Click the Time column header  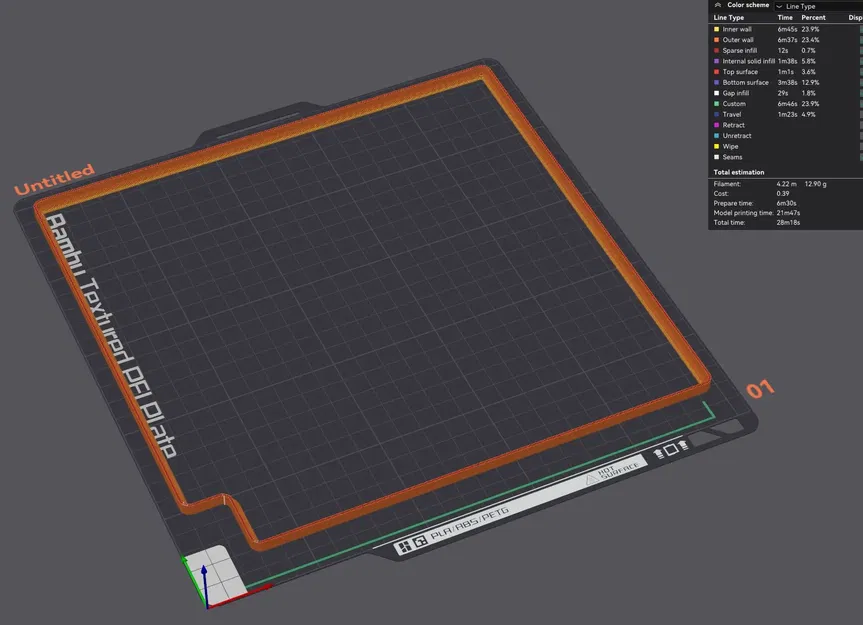pyautogui.click(x=785, y=18)
